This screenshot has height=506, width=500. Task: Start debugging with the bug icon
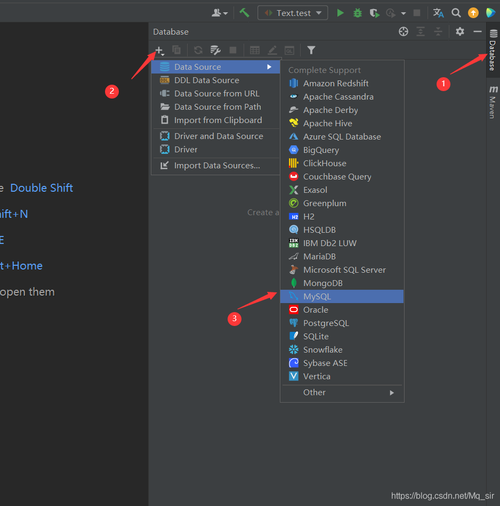357,13
